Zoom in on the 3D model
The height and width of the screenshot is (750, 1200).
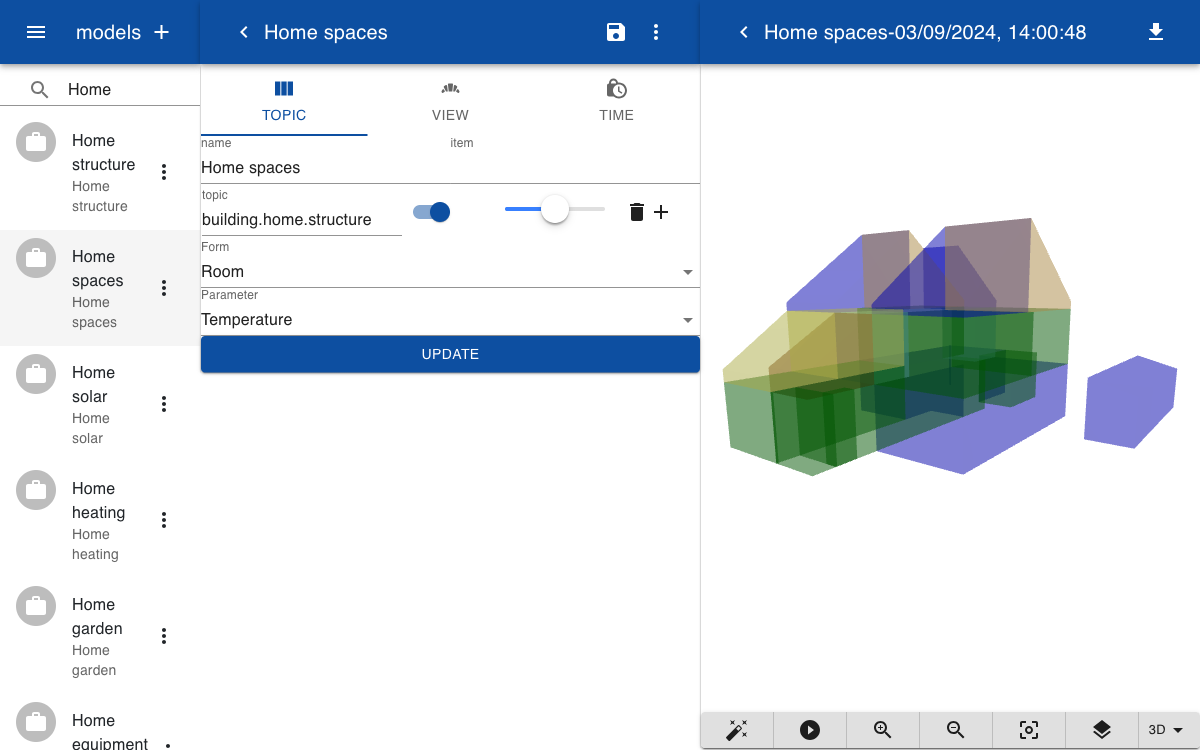coord(883,730)
